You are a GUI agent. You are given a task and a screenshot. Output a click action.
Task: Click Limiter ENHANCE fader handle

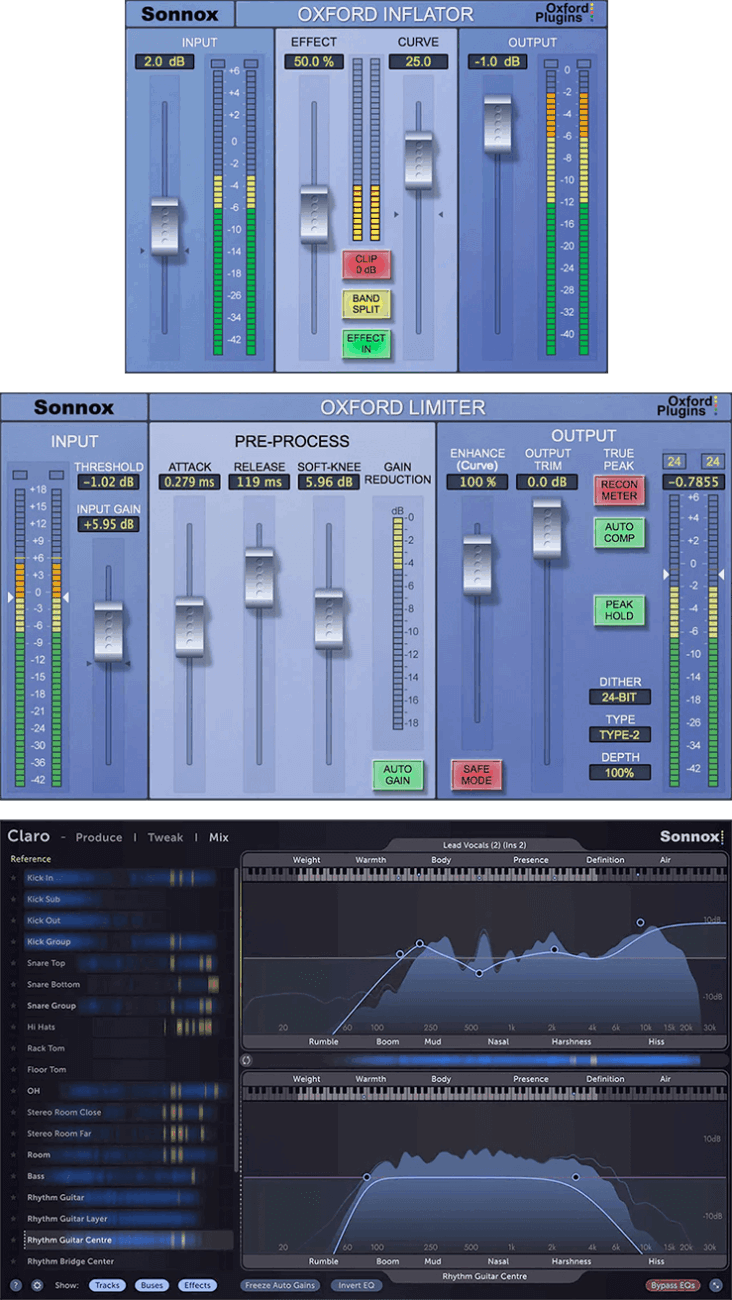(x=476, y=566)
